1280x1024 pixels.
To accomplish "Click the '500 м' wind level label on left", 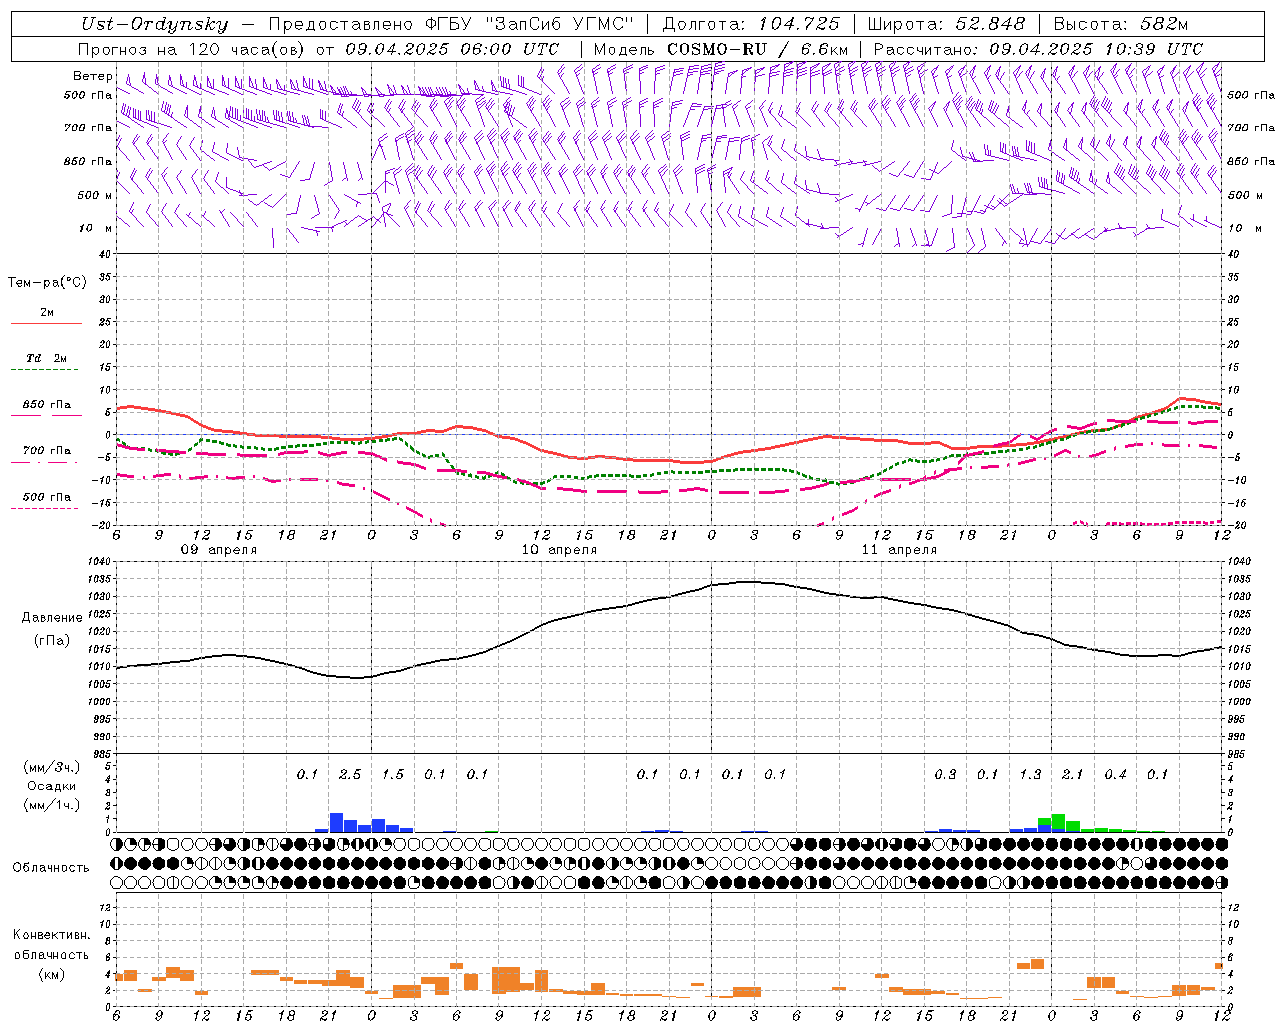I will (95, 195).
